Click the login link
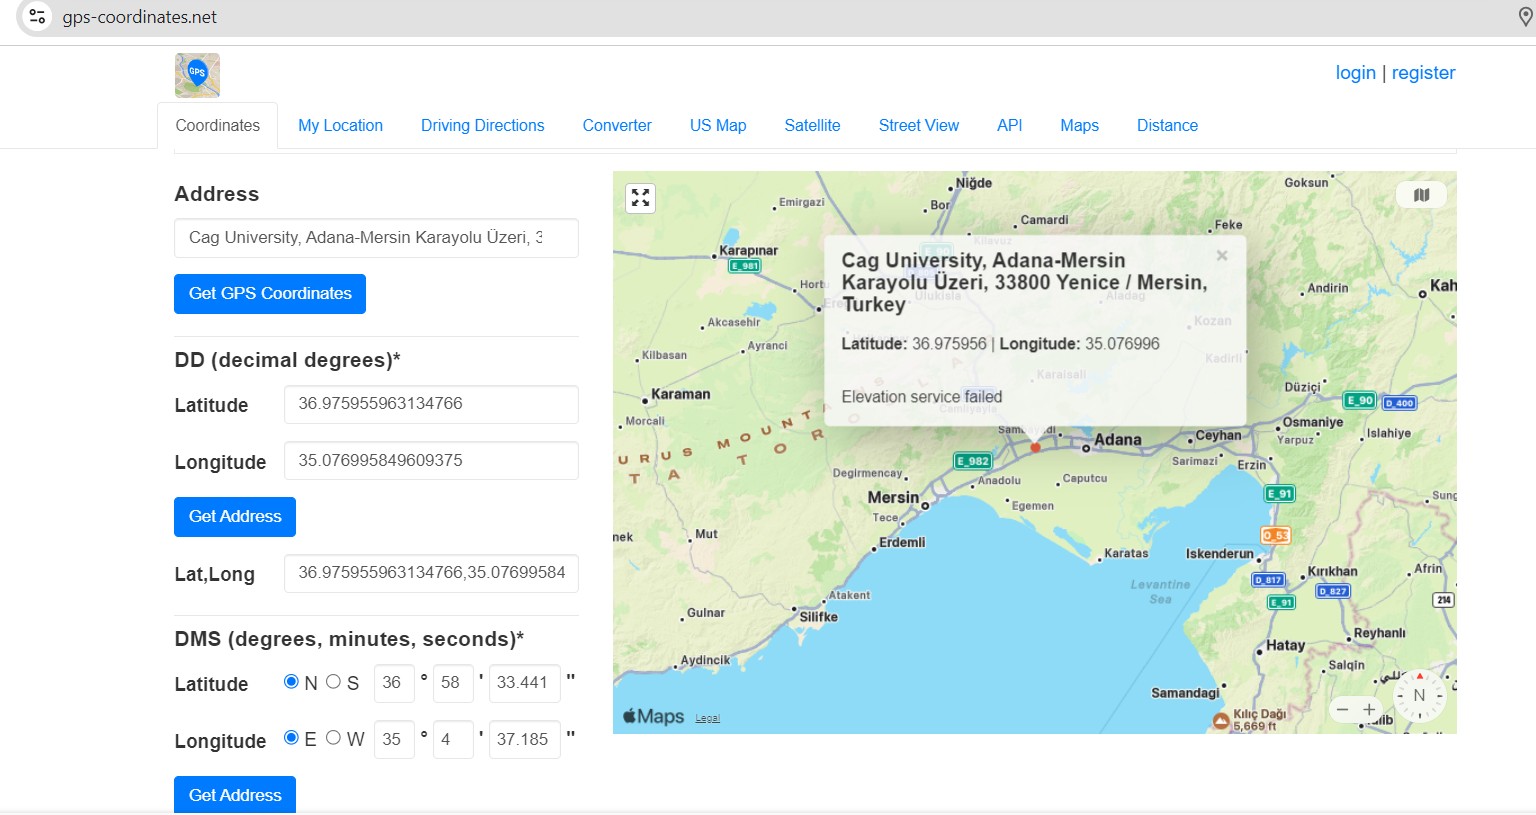Screen dimensions: 1536x815 (1355, 72)
